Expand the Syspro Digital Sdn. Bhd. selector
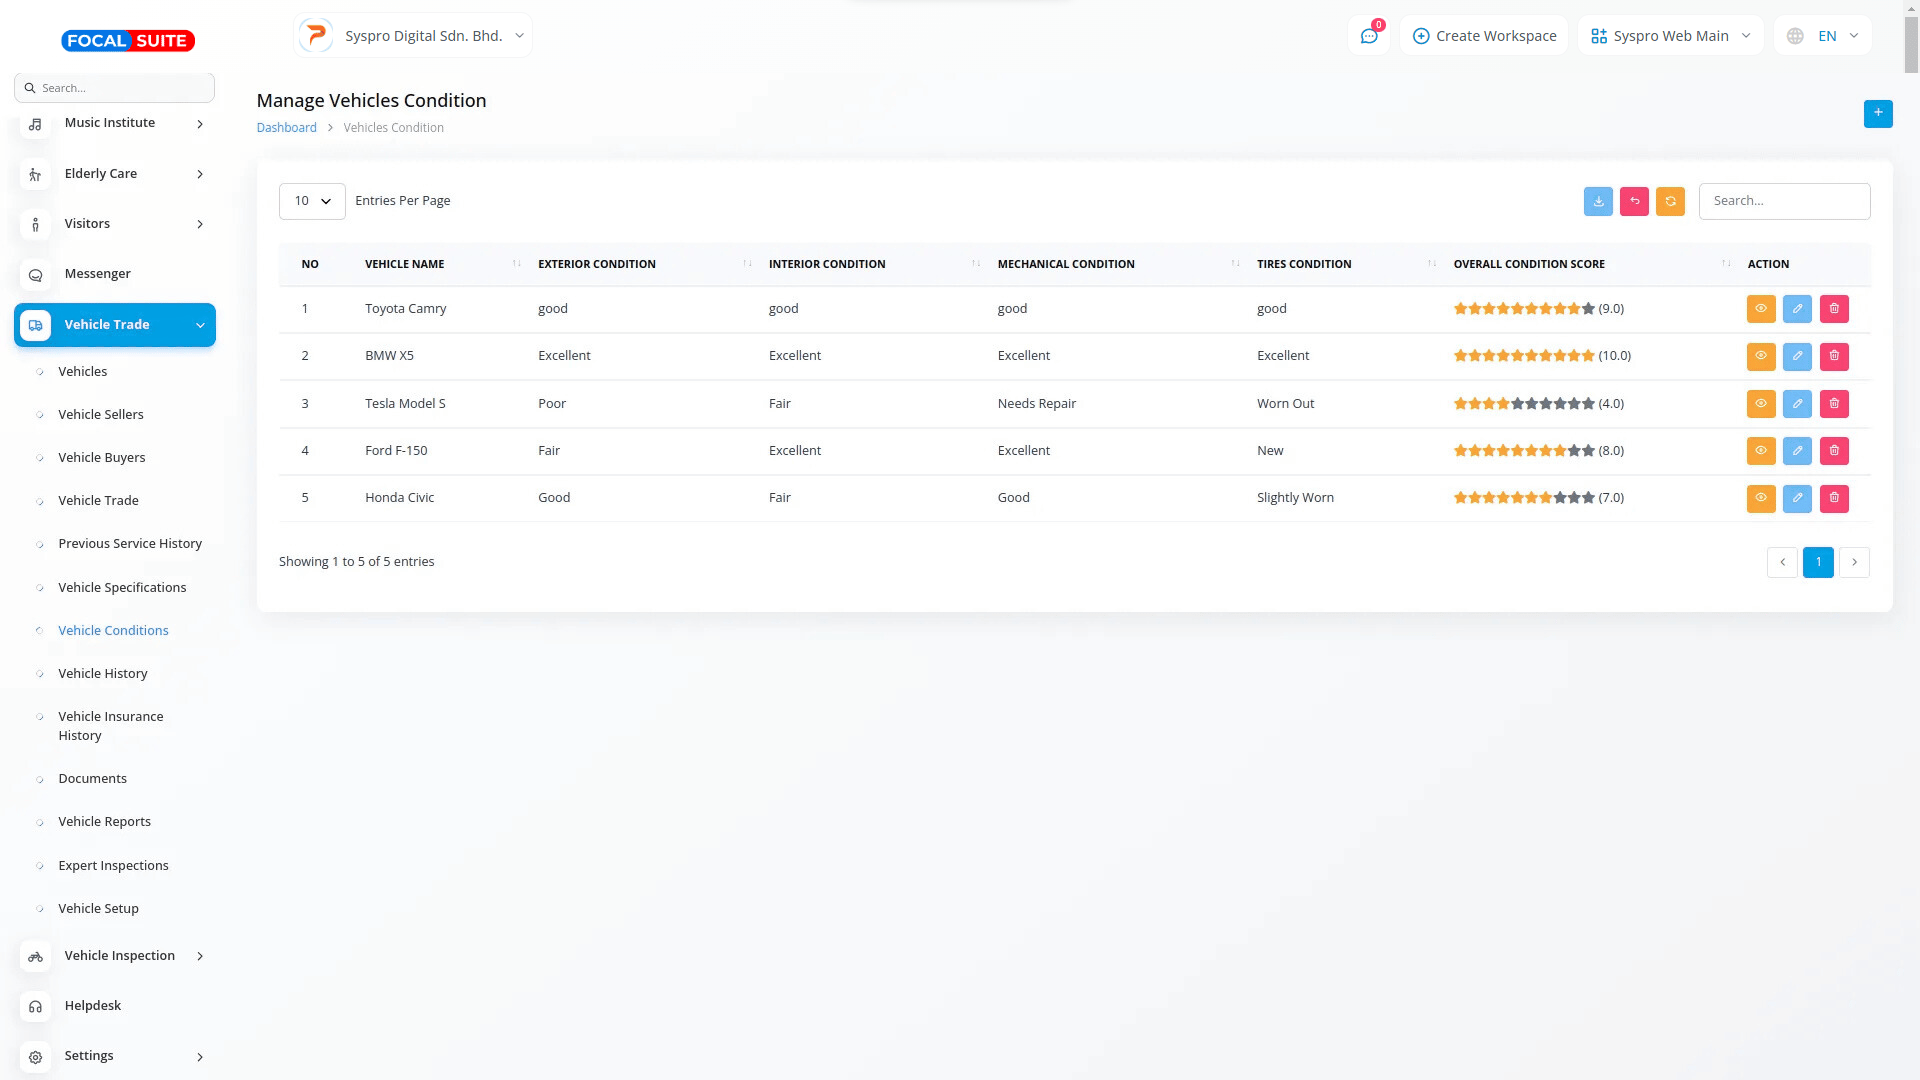1920x1080 pixels. (413, 36)
